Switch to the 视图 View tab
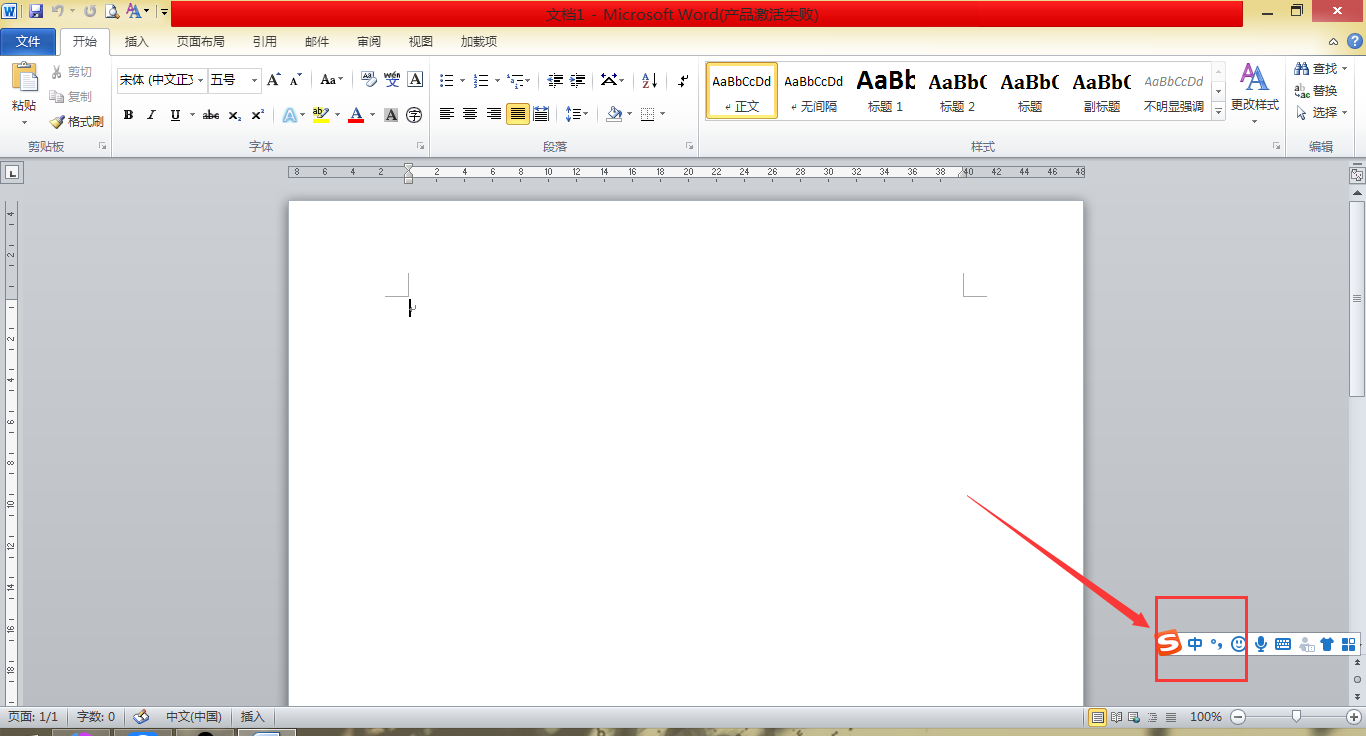The width and height of the screenshot is (1366, 736). (x=421, y=41)
